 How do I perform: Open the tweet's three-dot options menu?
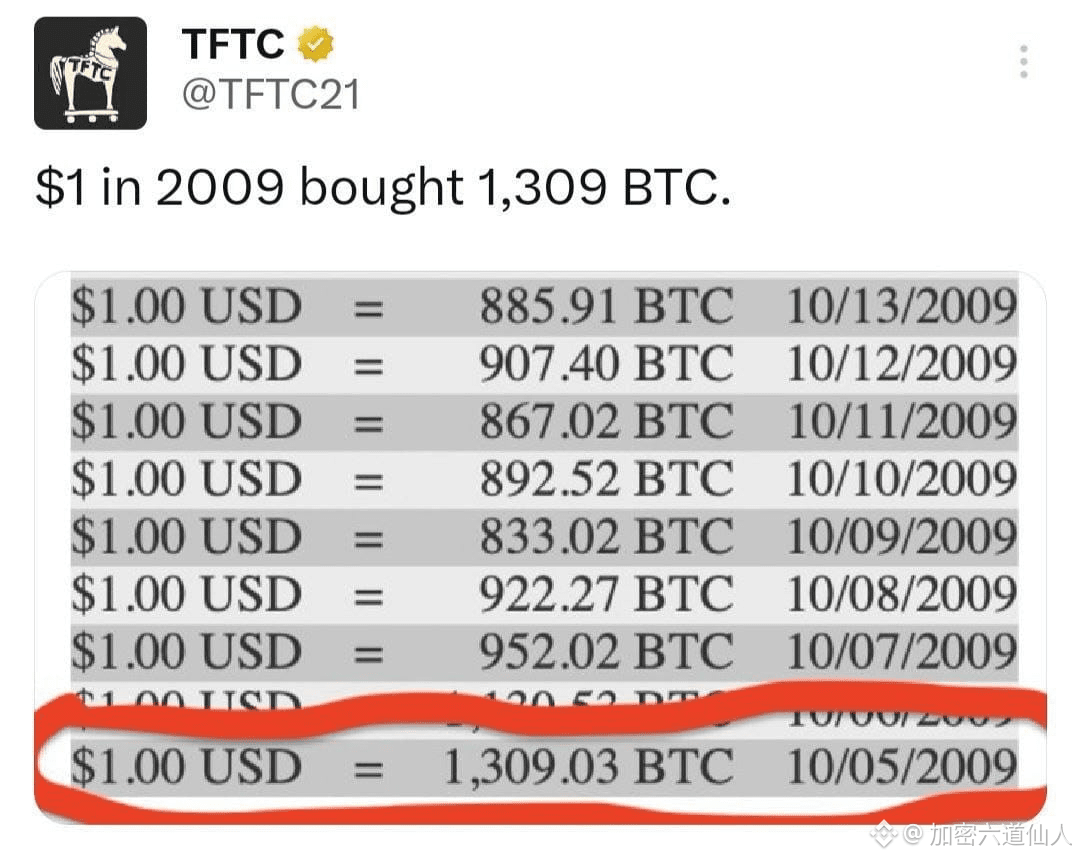tap(1023, 63)
